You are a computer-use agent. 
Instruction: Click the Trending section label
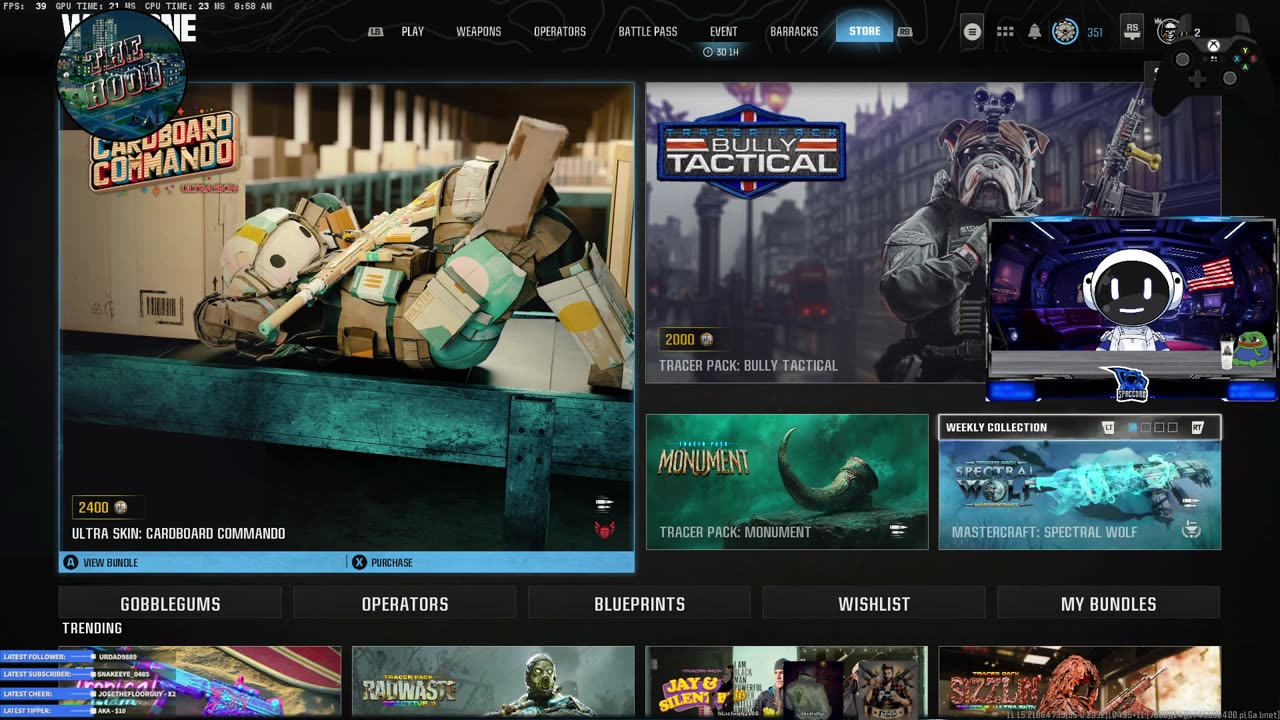(x=92, y=628)
